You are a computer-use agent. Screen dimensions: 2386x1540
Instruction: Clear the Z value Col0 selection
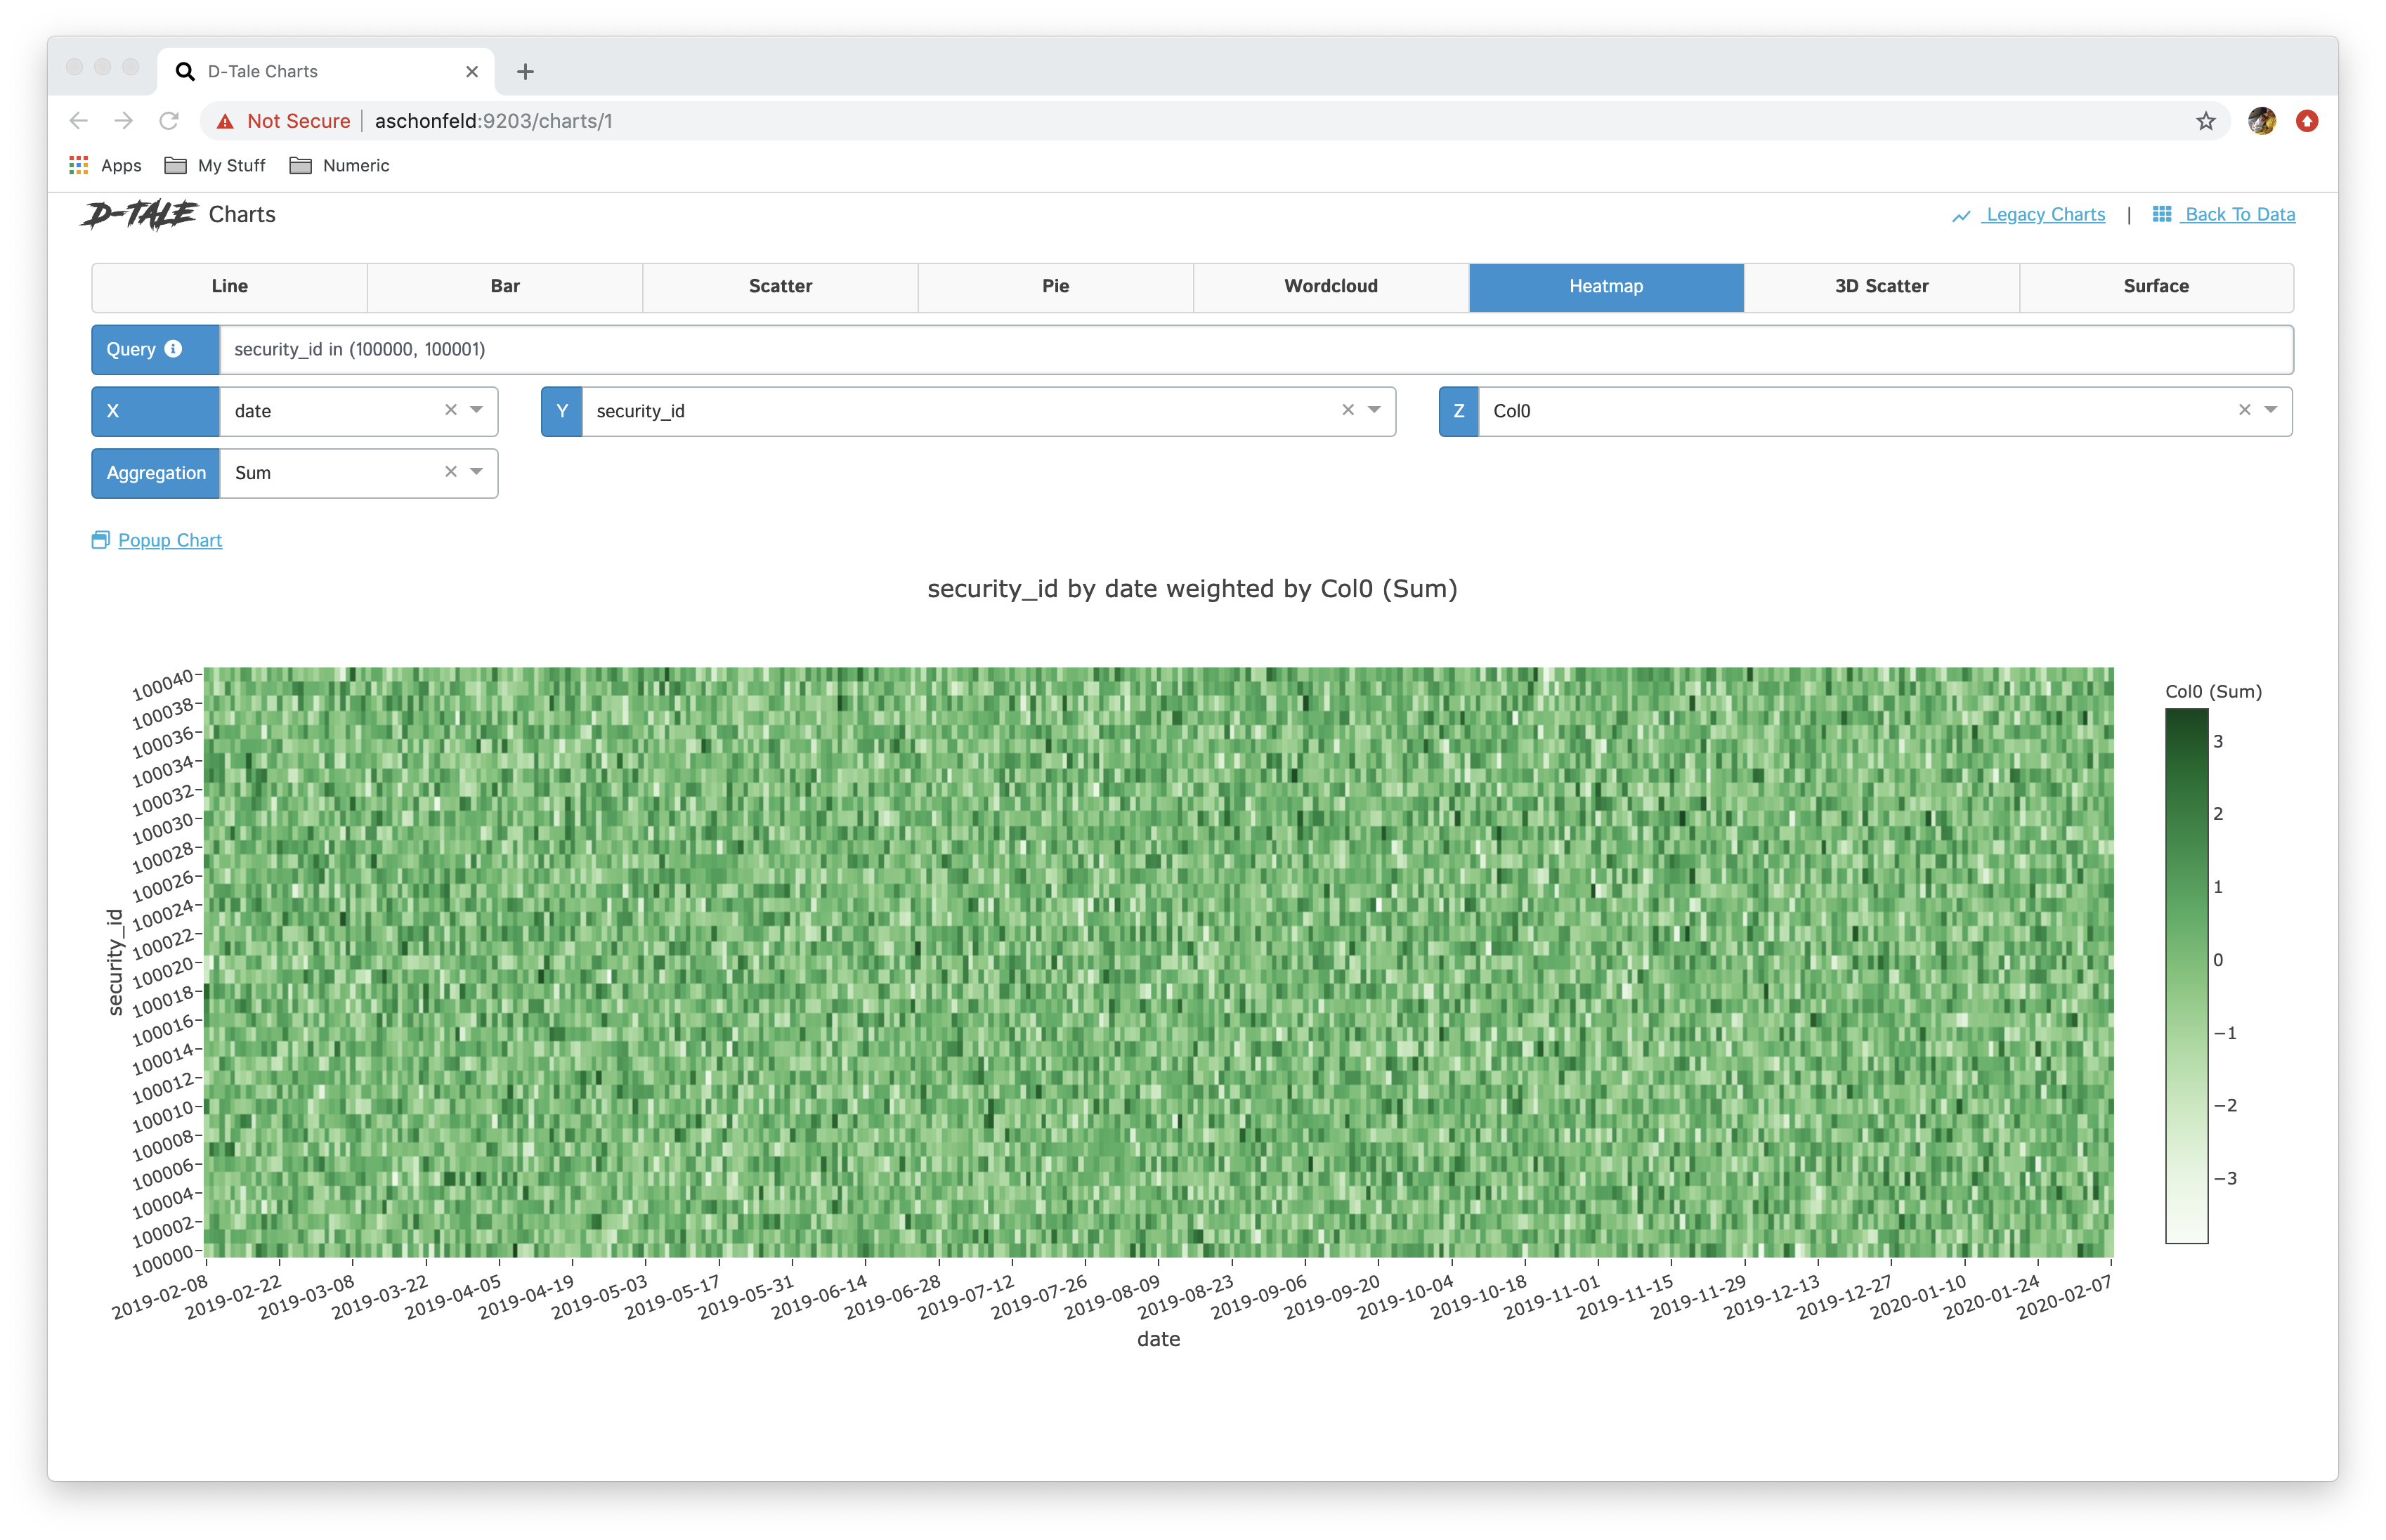(x=2245, y=410)
